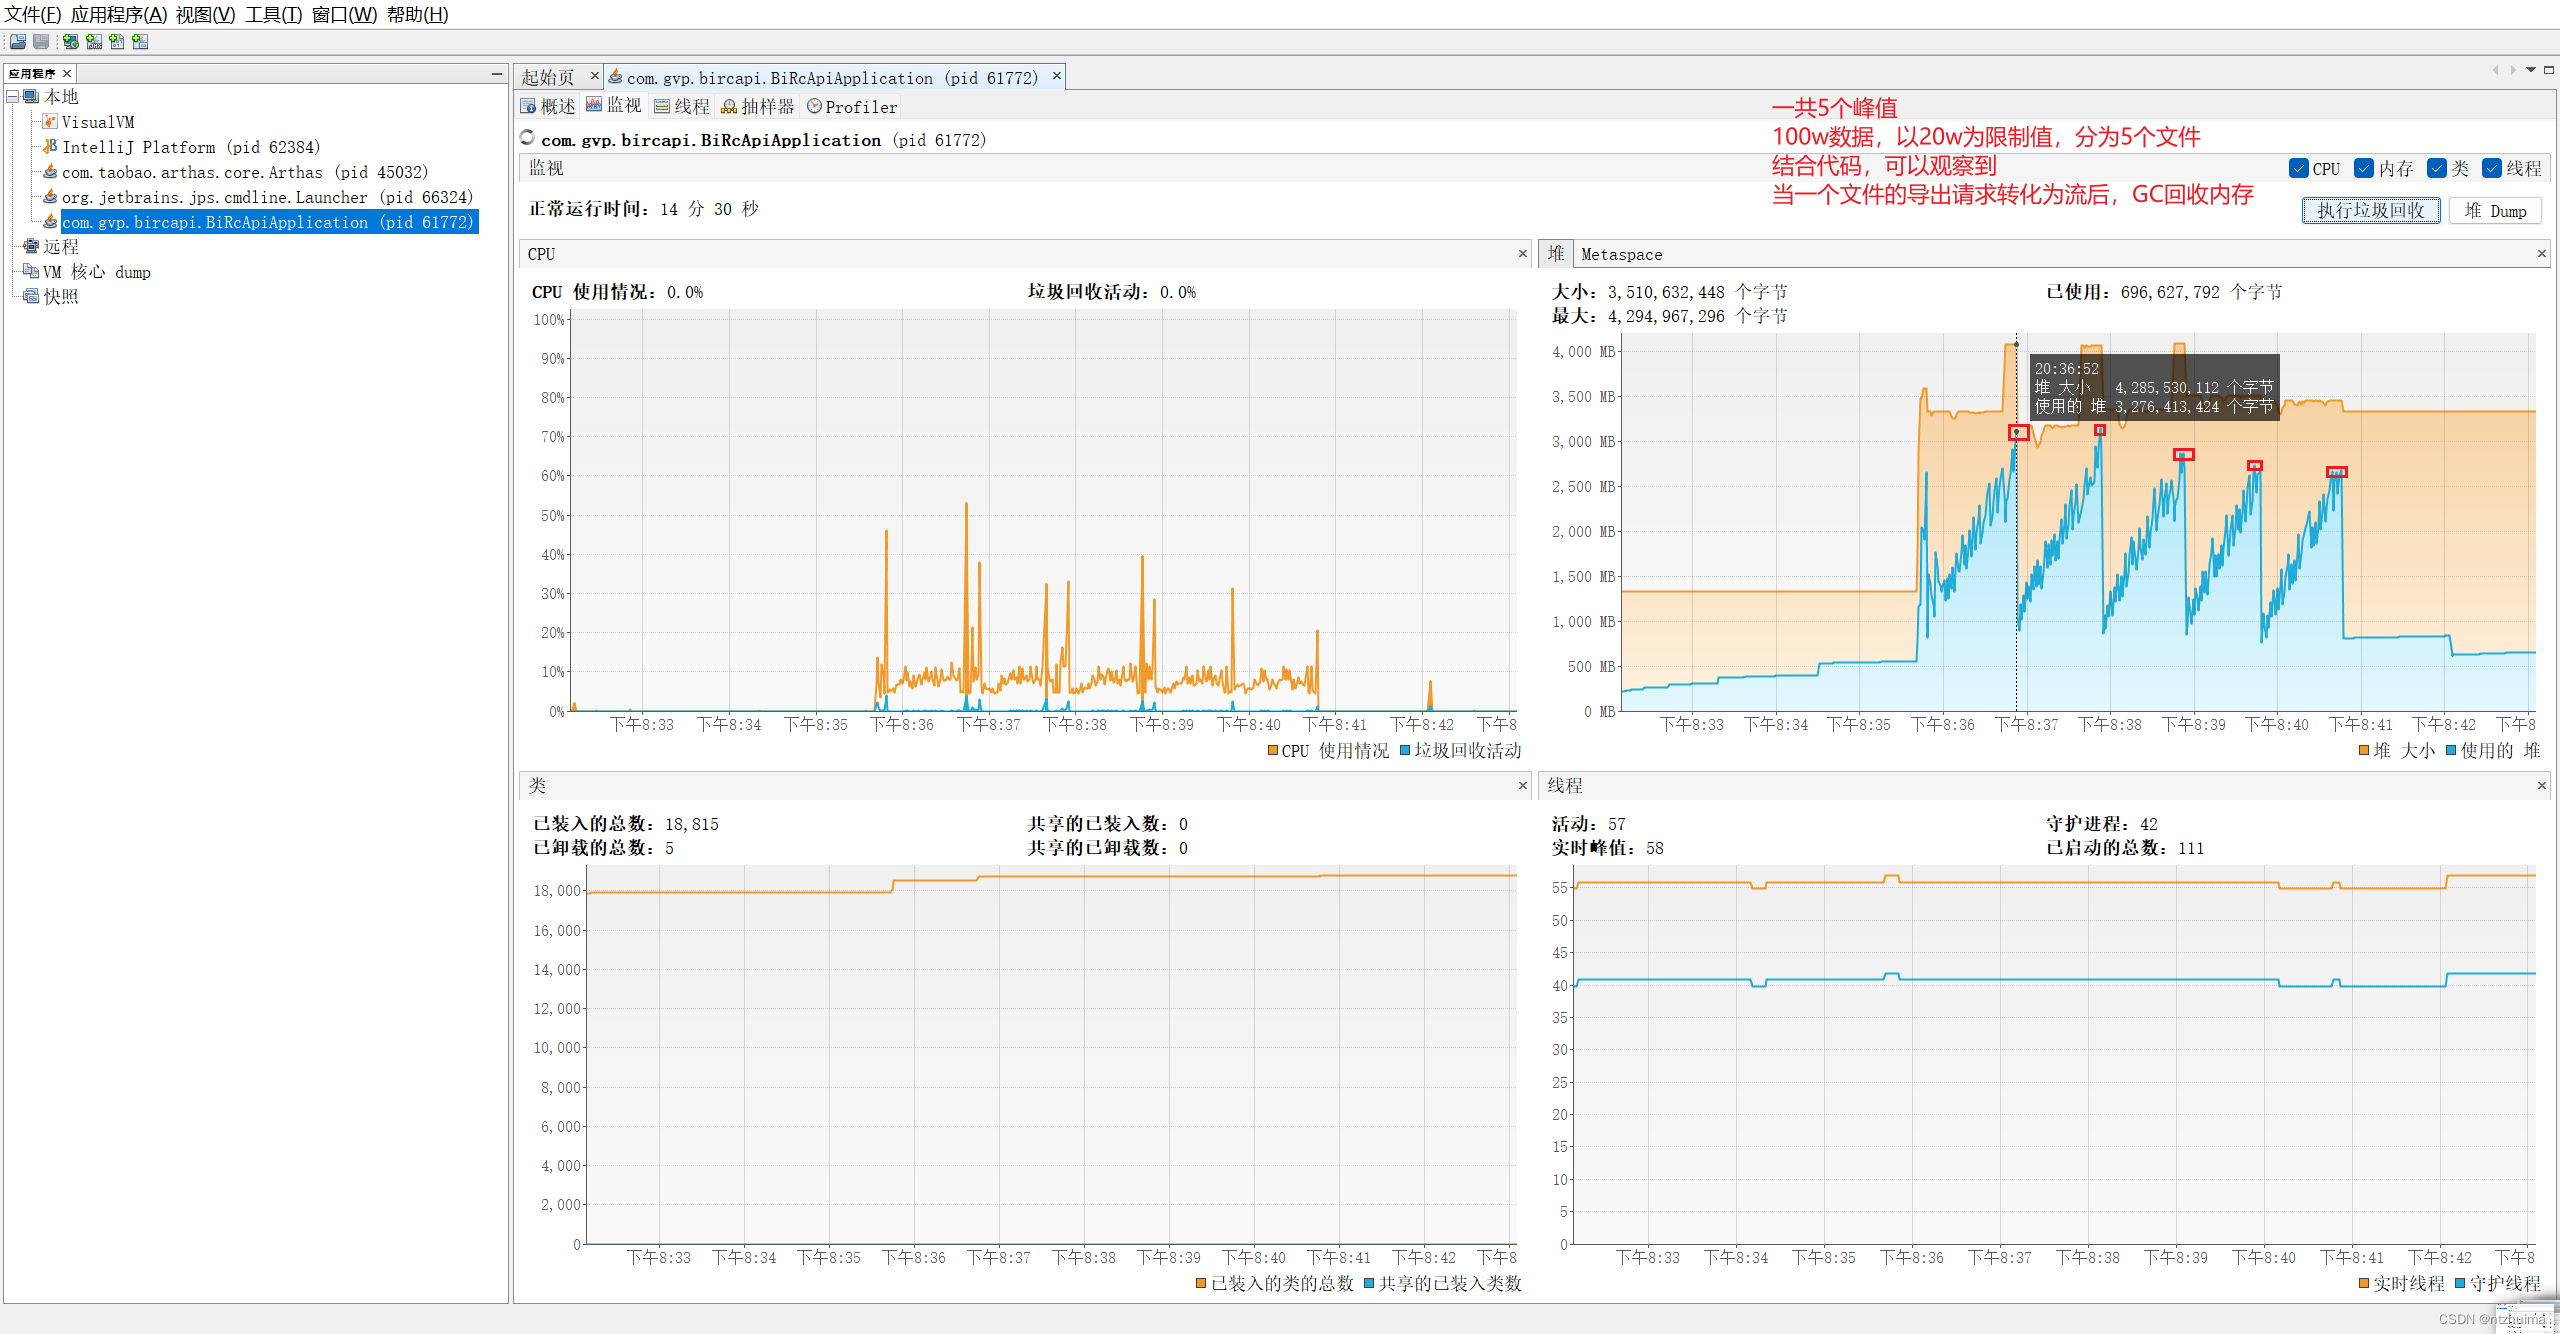This screenshot has height=1334, width=2560.
Task: Uncheck the 内存 memory checkbox
Action: (x=2364, y=169)
